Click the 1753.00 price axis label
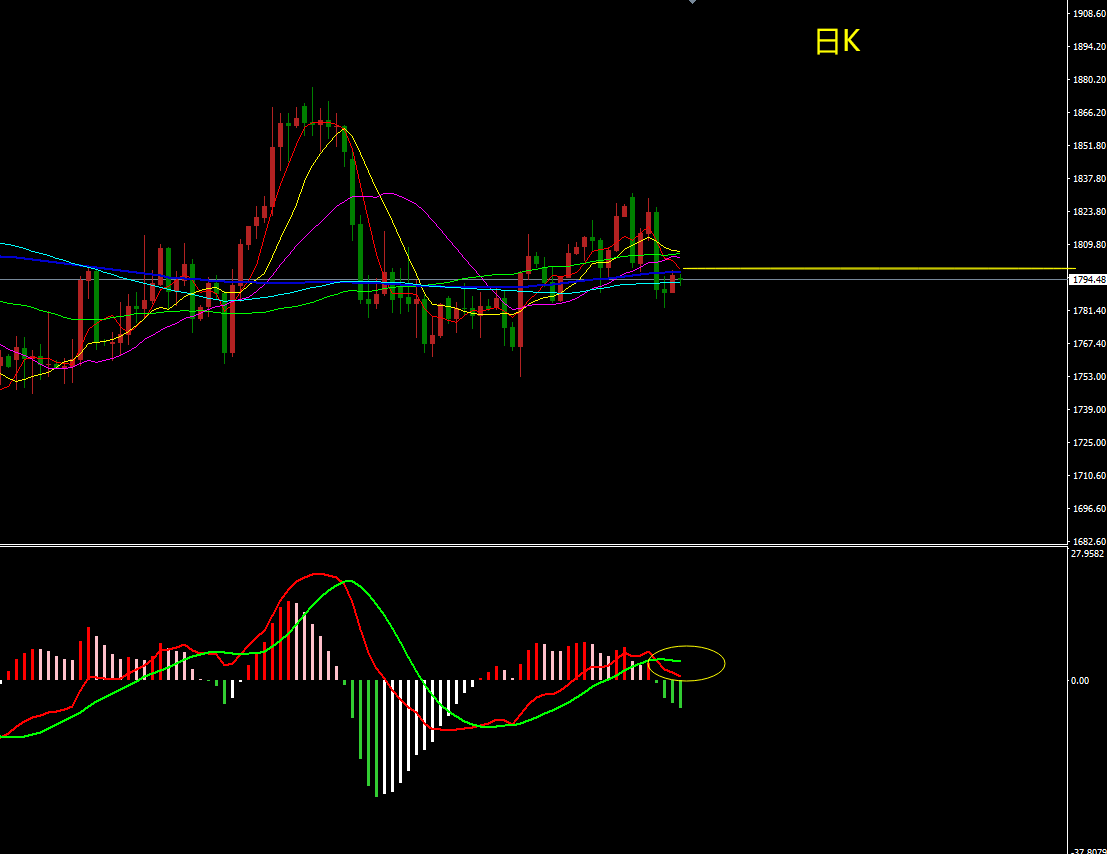The height and width of the screenshot is (854, 1107). [x=1087, y=377]
